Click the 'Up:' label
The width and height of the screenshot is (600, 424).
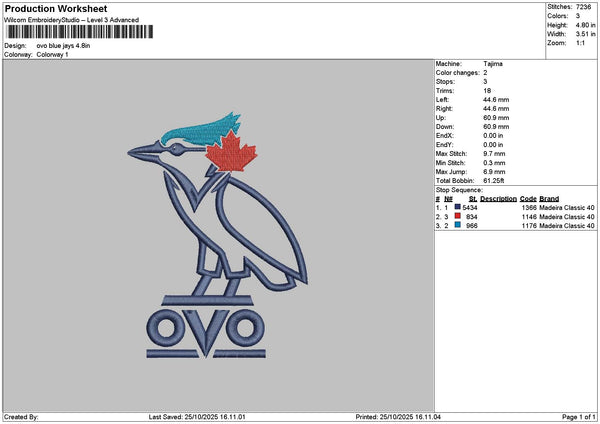pyautogui.click(x=440, y=118)
